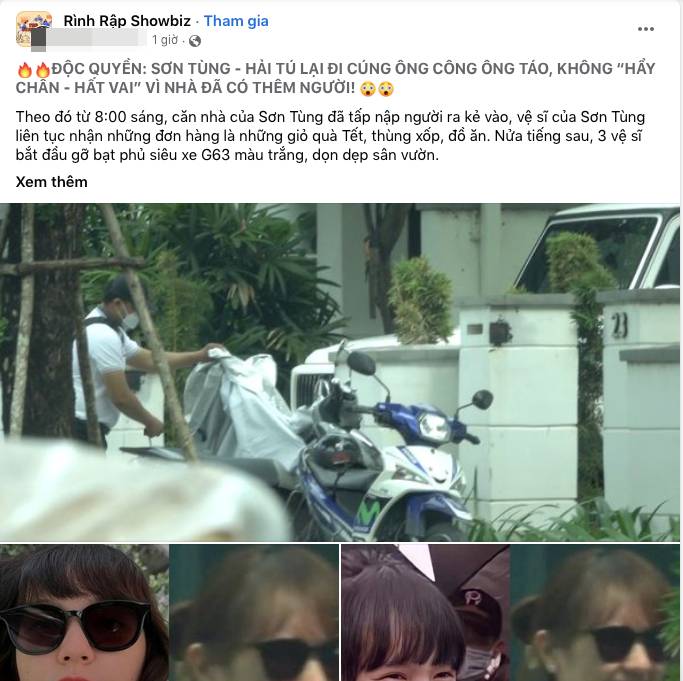683x681 pixels.
Task: Click the bold ĐỘC QUYỀN headline text
Action: click(335, 78)
